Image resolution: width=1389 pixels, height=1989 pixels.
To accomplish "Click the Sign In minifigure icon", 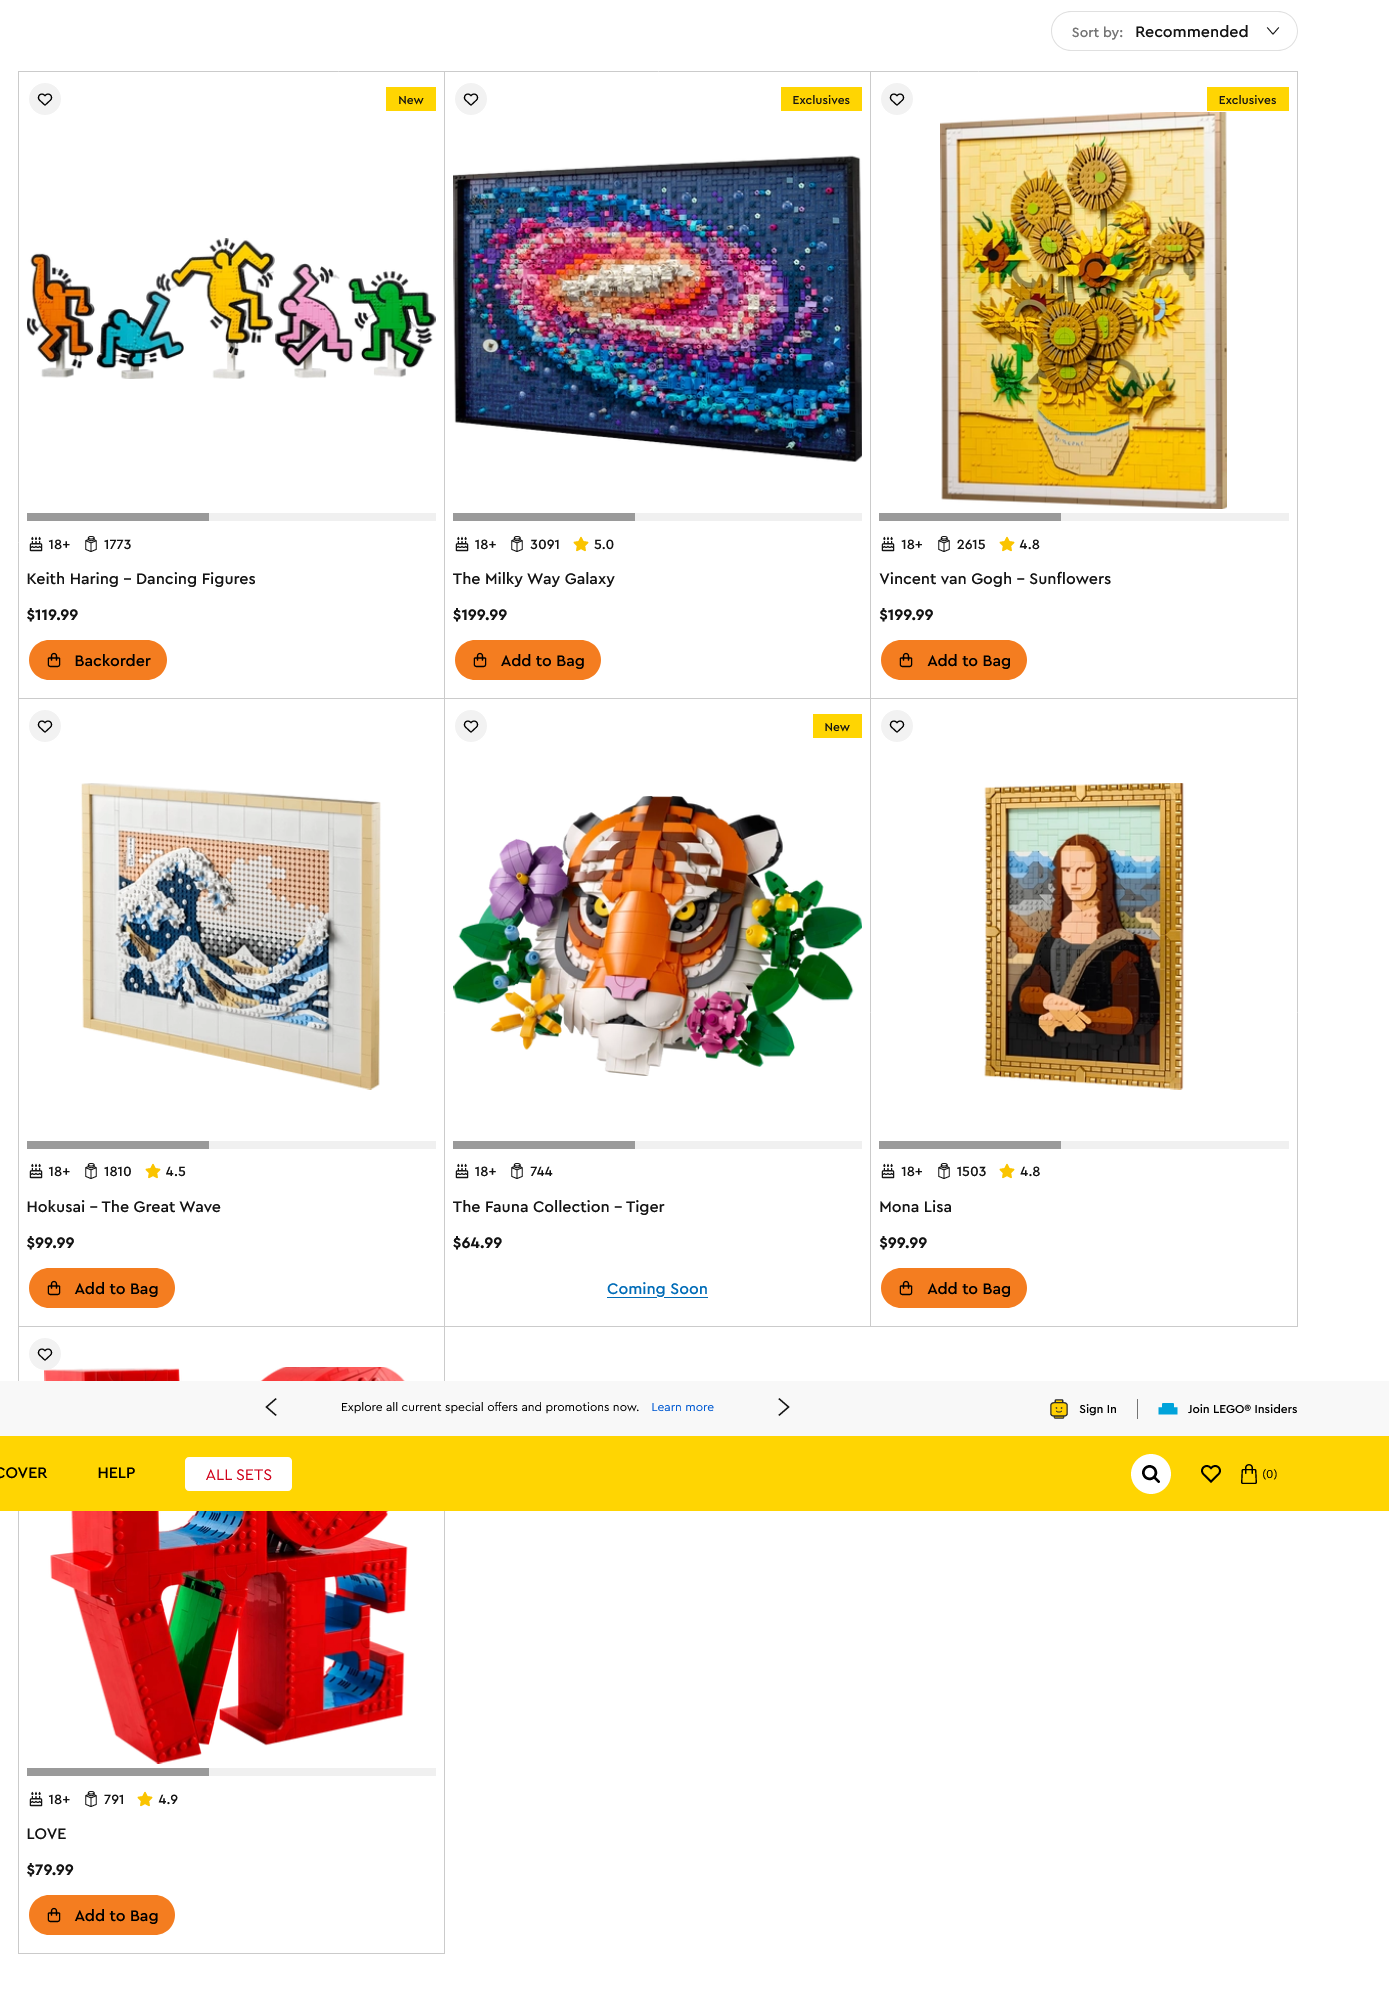I will point(1059,1409).
